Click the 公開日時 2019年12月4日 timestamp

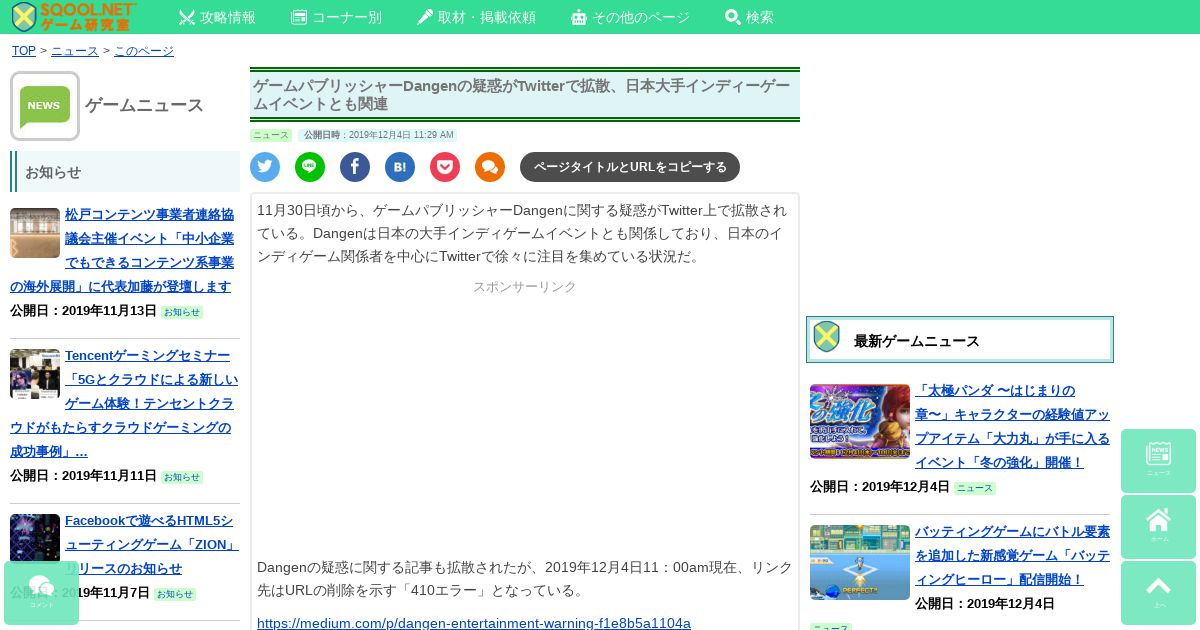tap(379, 135)
